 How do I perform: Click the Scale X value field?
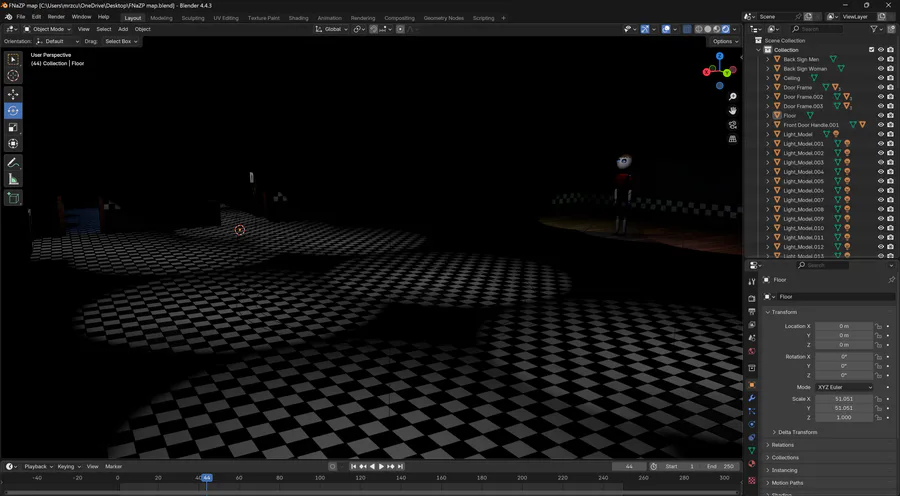coord(844,399)
